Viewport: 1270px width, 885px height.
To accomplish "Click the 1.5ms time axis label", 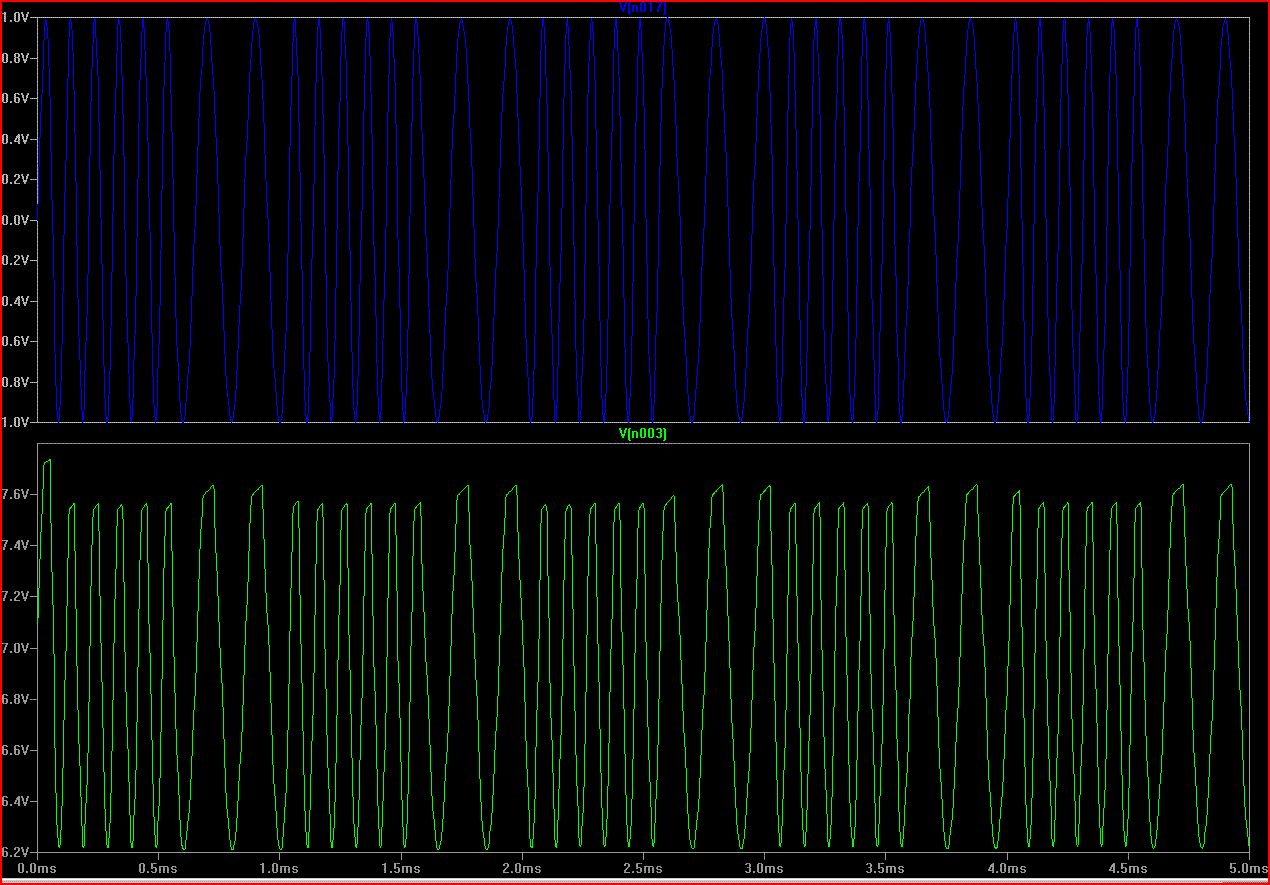I will pos(400,868).
